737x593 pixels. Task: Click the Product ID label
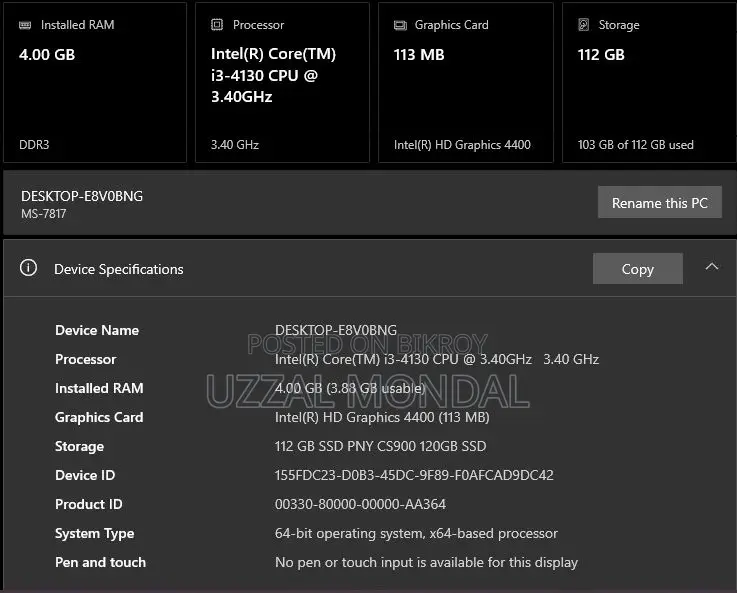click(89, 504)
